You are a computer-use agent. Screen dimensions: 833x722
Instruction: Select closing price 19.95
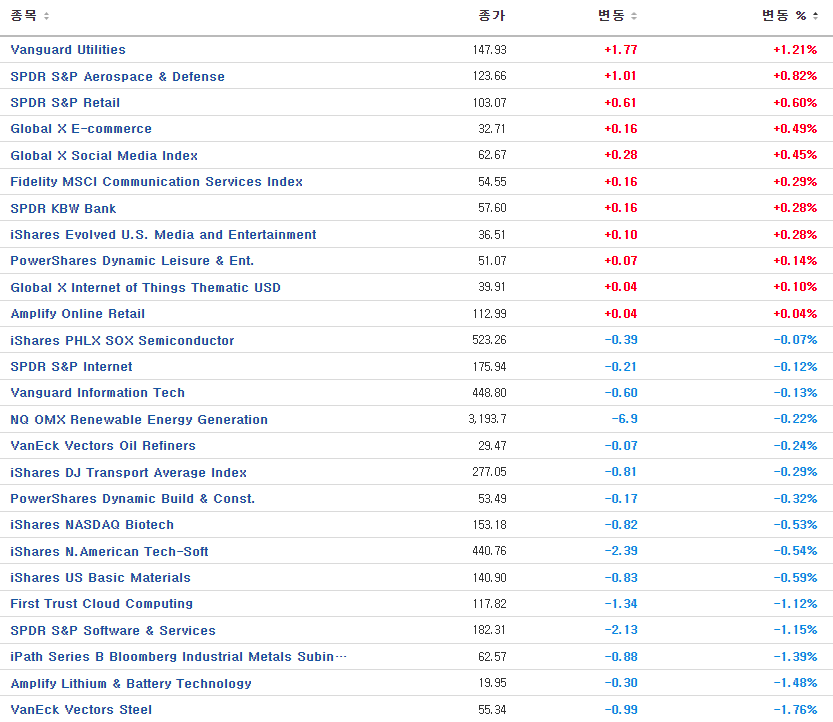tap(492, 683)
